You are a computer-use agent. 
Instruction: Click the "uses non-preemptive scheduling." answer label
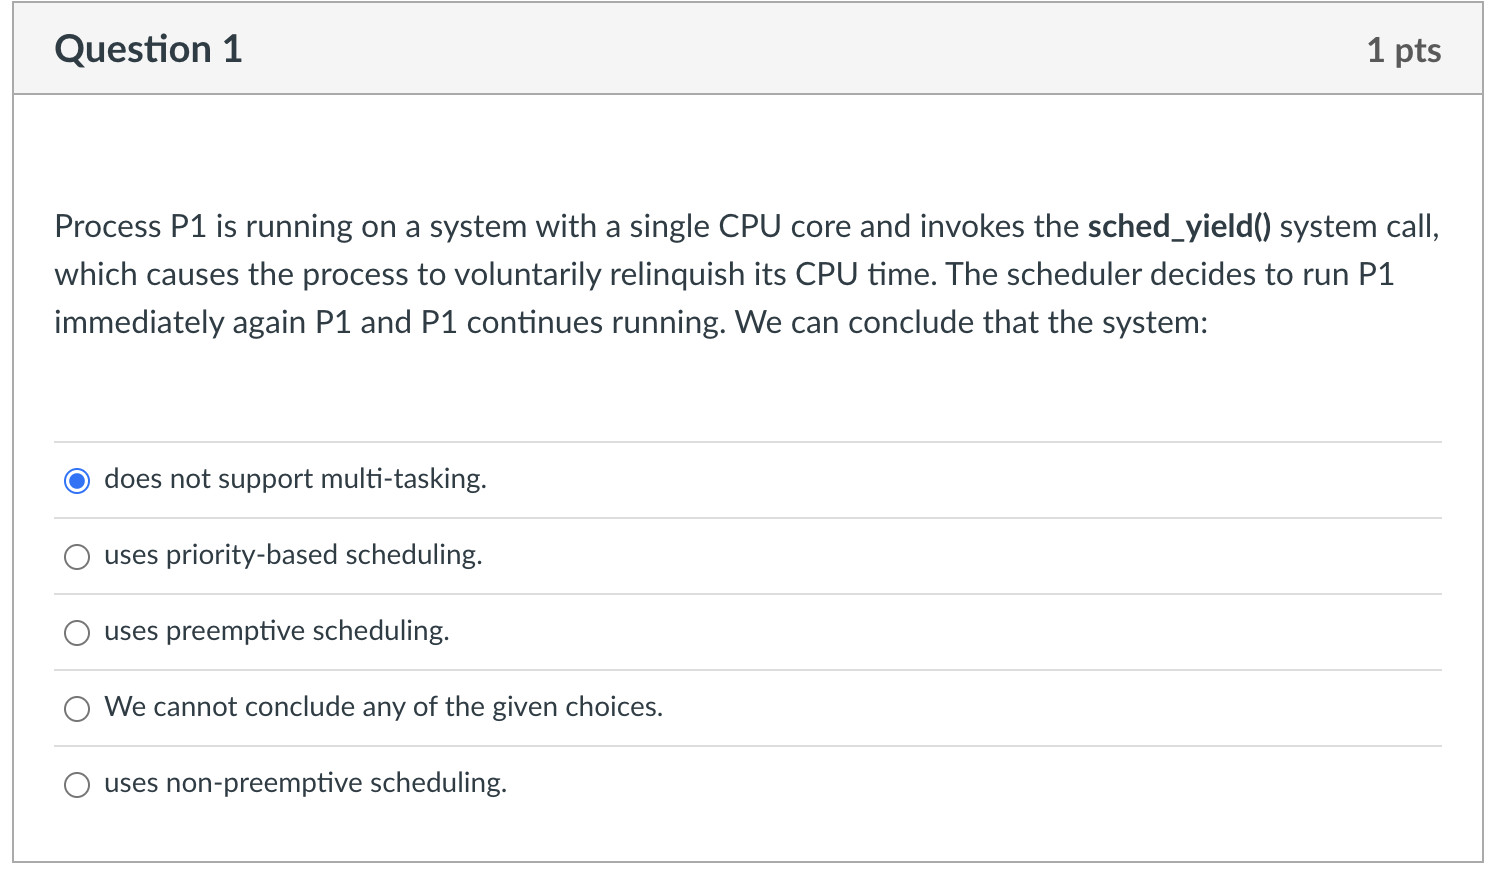305,783
